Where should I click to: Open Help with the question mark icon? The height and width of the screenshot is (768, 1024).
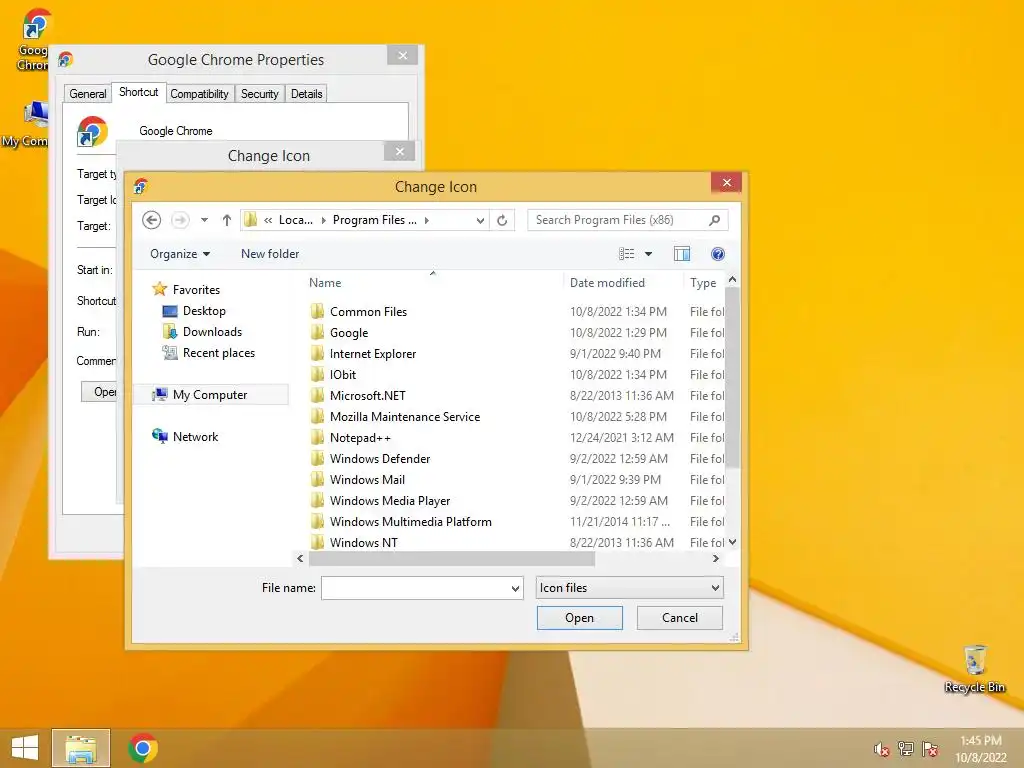718,254
